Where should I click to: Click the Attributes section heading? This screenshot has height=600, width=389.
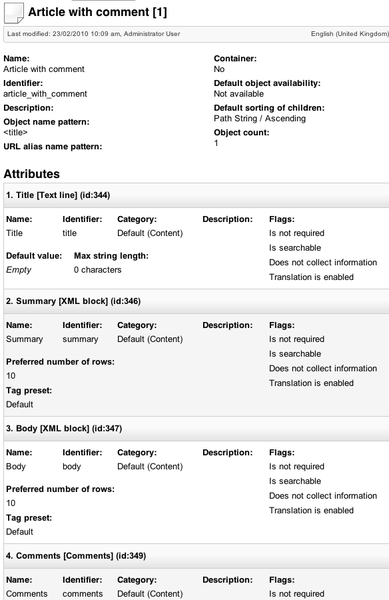tap(32, 174)
